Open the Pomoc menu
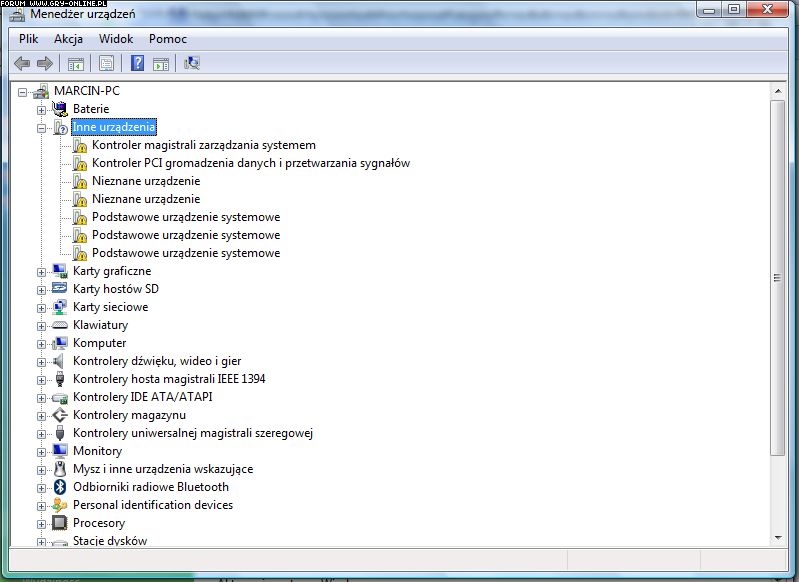 pyautogui.click(x=168, y=39)
